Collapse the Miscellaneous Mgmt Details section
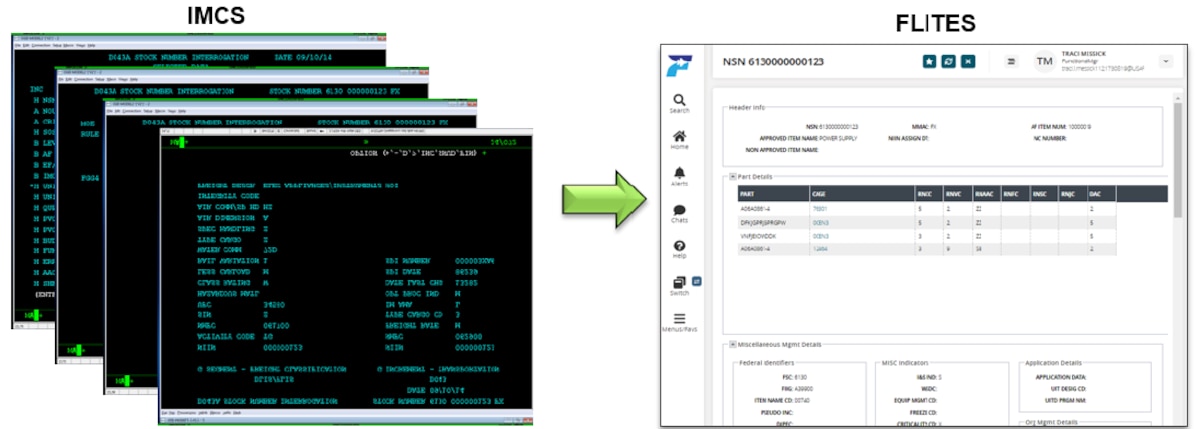This screenshot has width=1200, height=429. [x=733, y=344]
